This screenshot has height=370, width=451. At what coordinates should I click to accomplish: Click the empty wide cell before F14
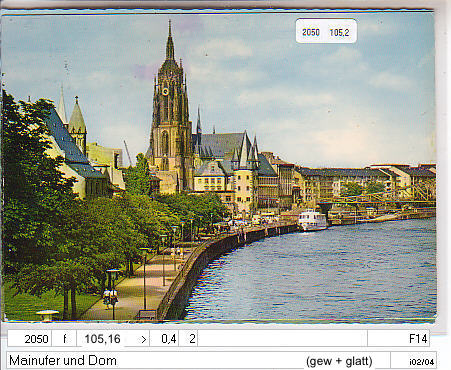point(282,339)
